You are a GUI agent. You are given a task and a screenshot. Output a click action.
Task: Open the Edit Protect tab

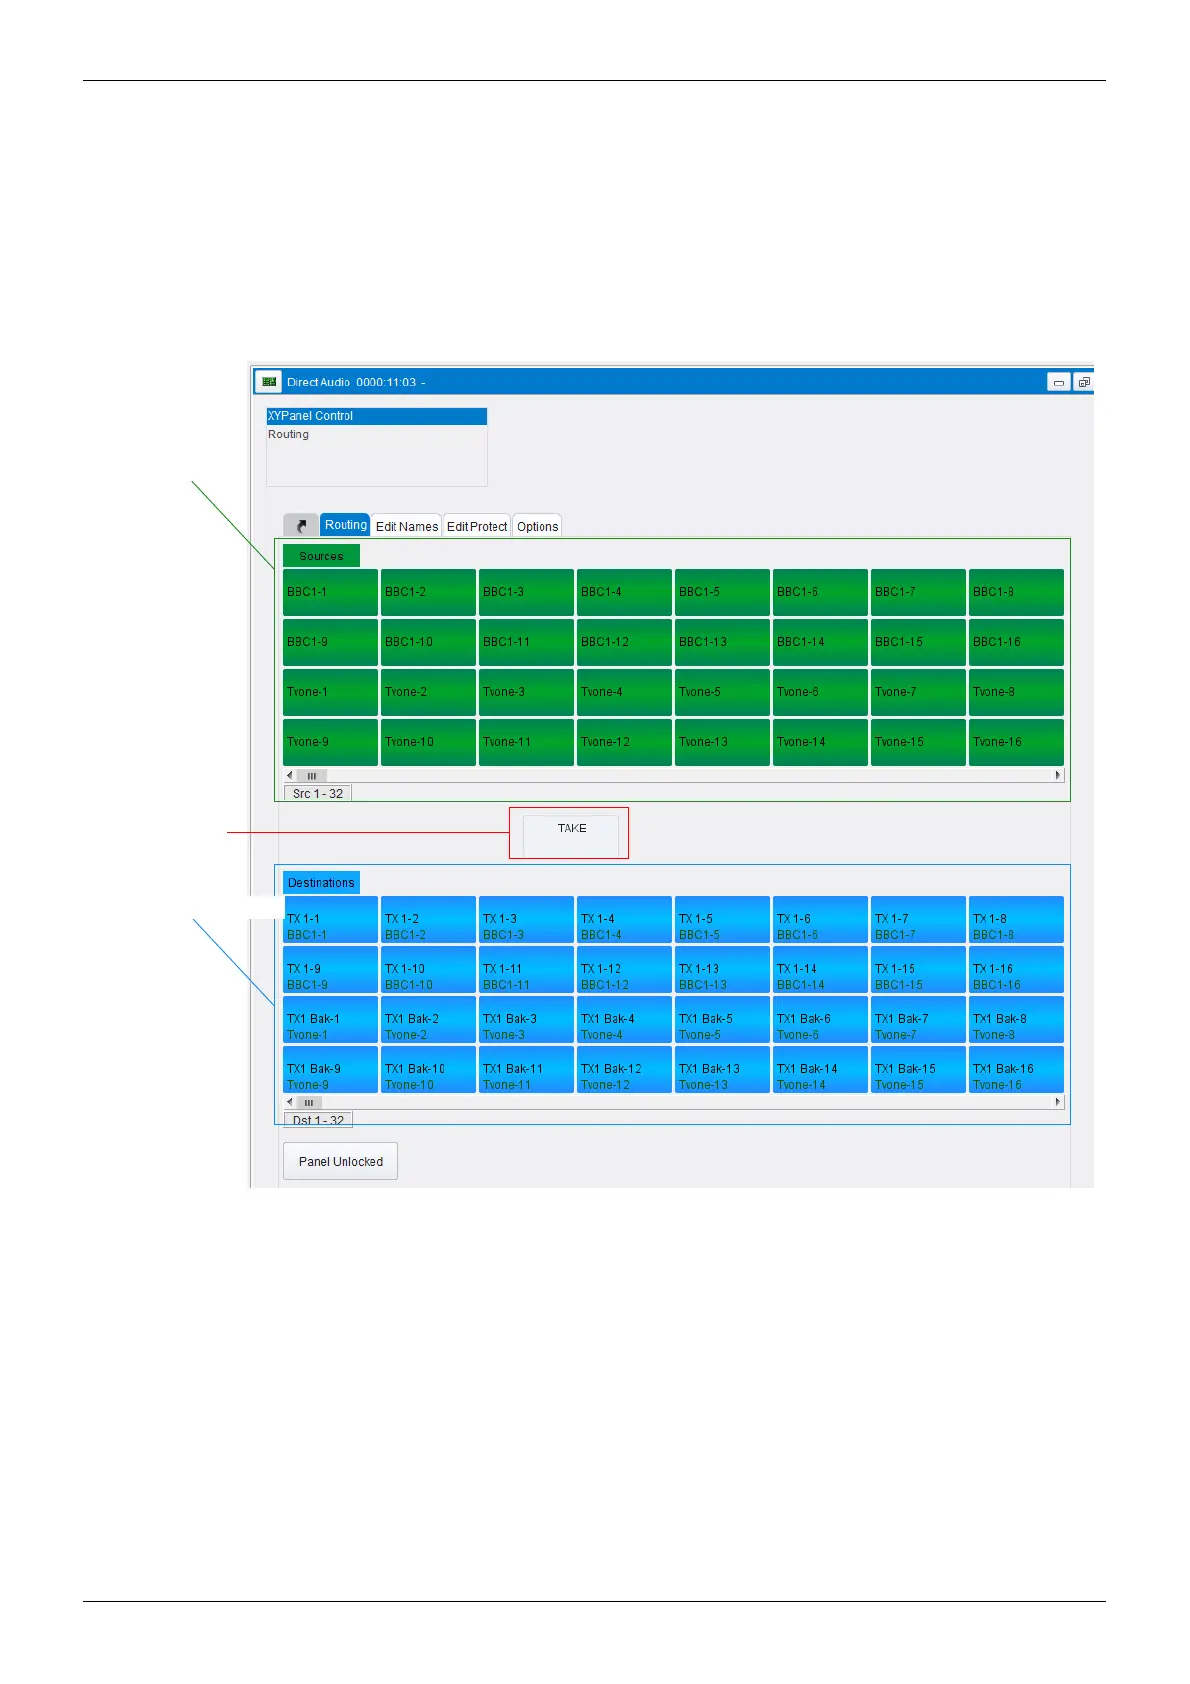click(x=477, y=526)
